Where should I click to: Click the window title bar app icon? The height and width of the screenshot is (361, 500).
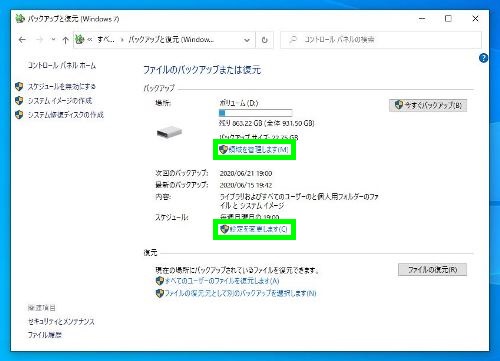pyautogui.click(x=20, y=19)
